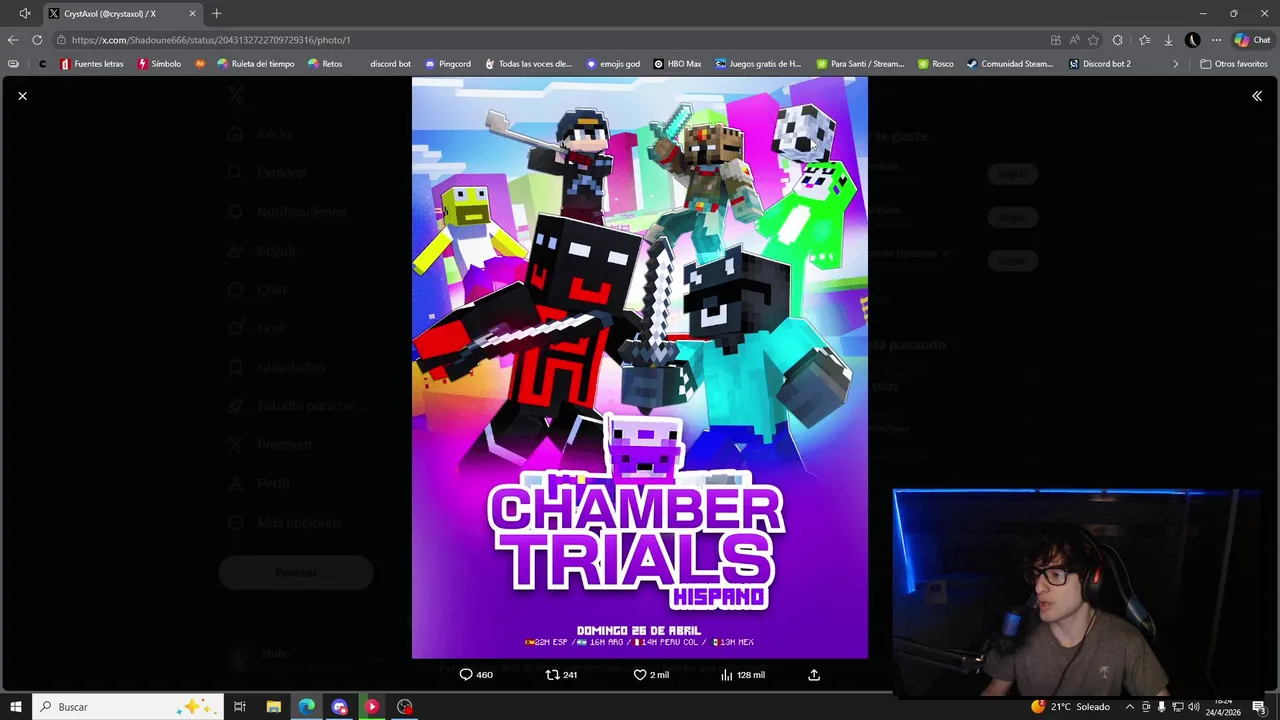Screen dimensions: 1280x720
Task: Open the HBO Max bookmark
Action: [x=677, y=64]
